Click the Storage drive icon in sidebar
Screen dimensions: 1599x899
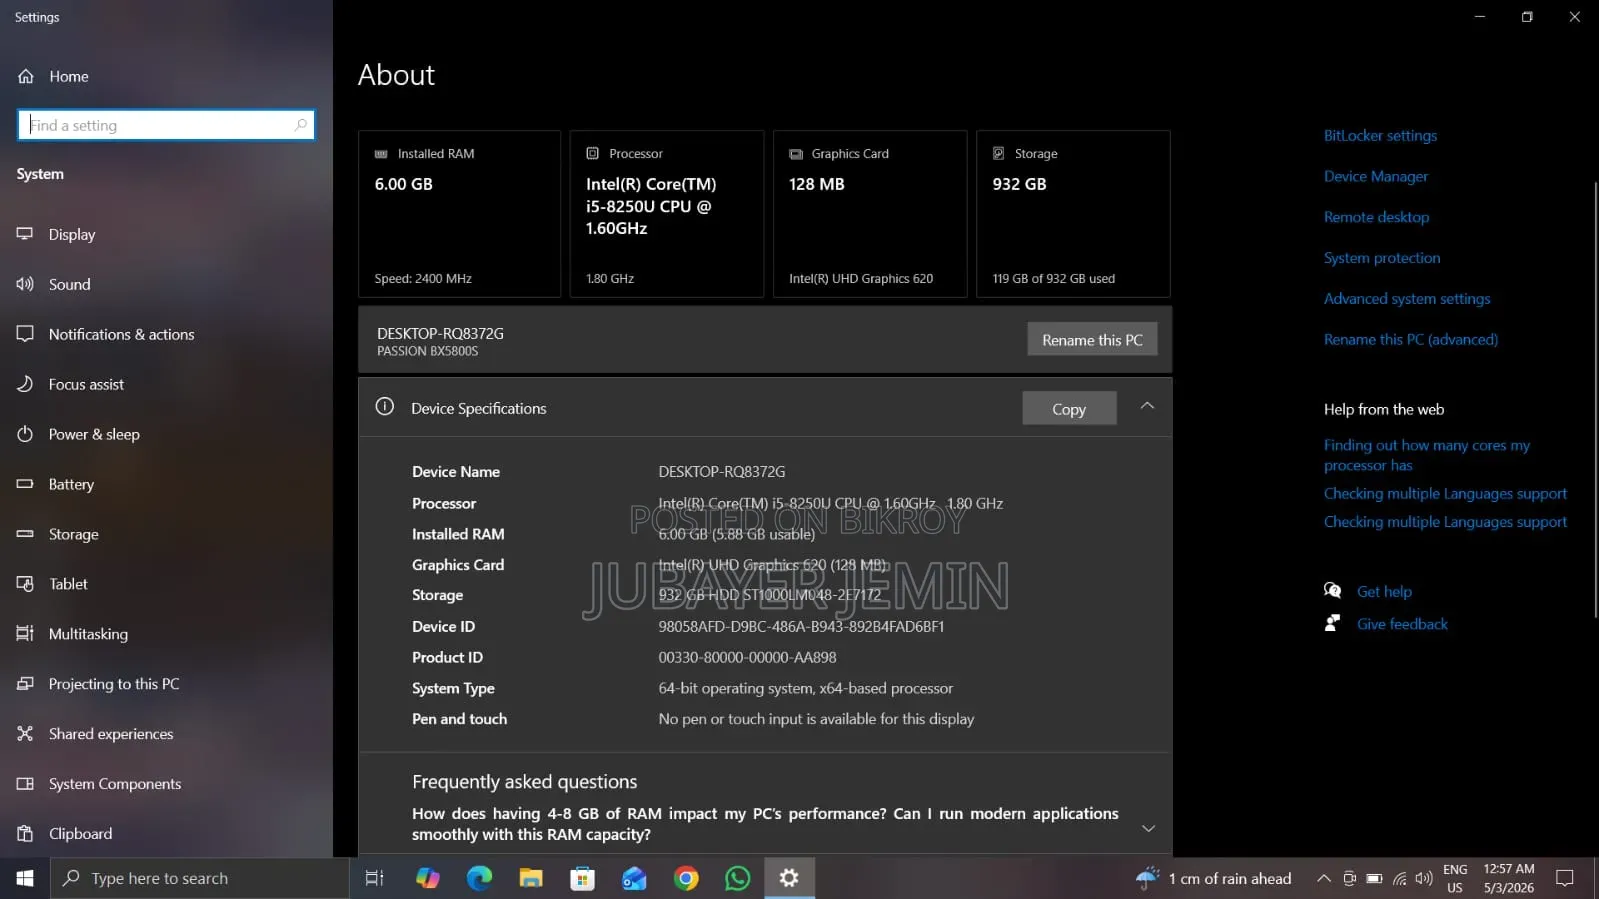tap(25, 534)
